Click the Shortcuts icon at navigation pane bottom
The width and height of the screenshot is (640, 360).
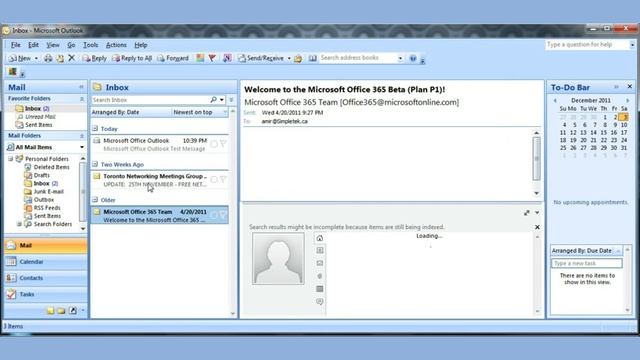click(x=73, y=311)
